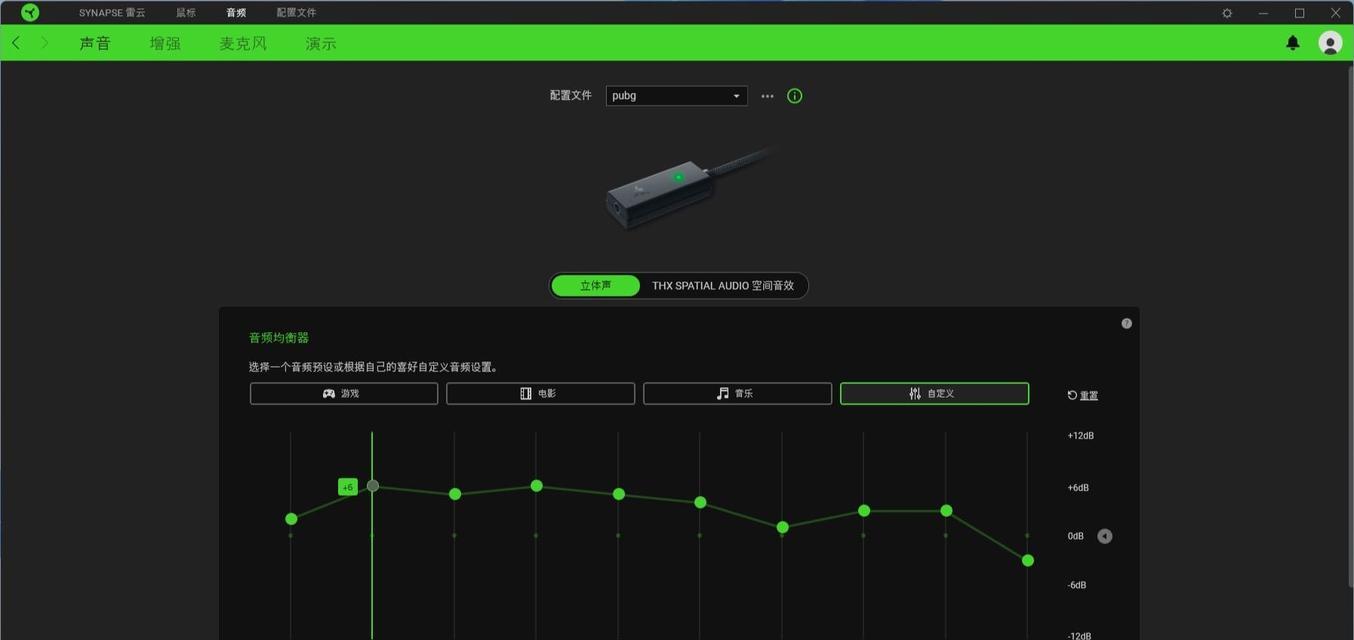Click the 0dB scale label

click(1076, 536)
